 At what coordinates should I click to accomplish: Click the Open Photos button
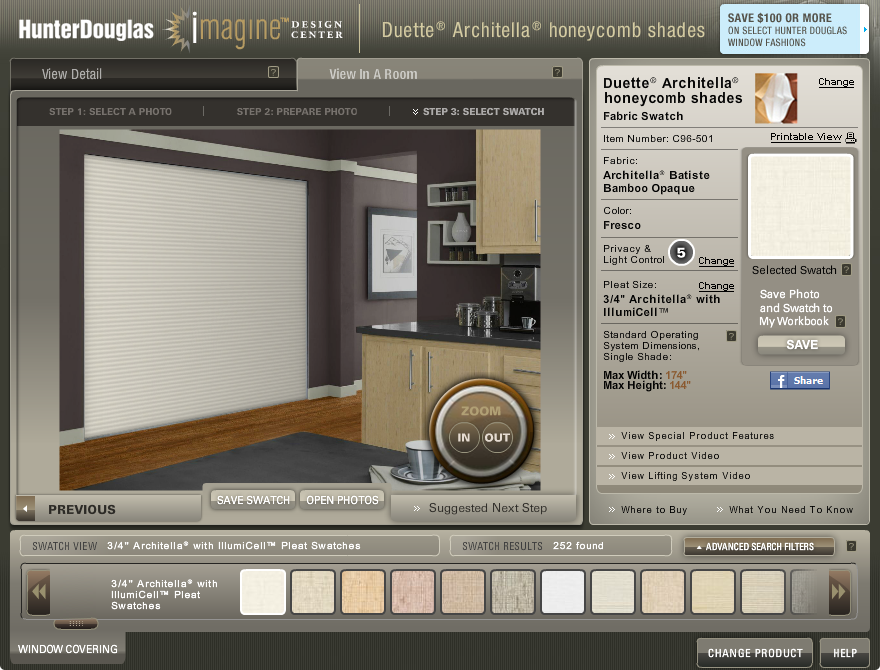click(x=342, y=500)
